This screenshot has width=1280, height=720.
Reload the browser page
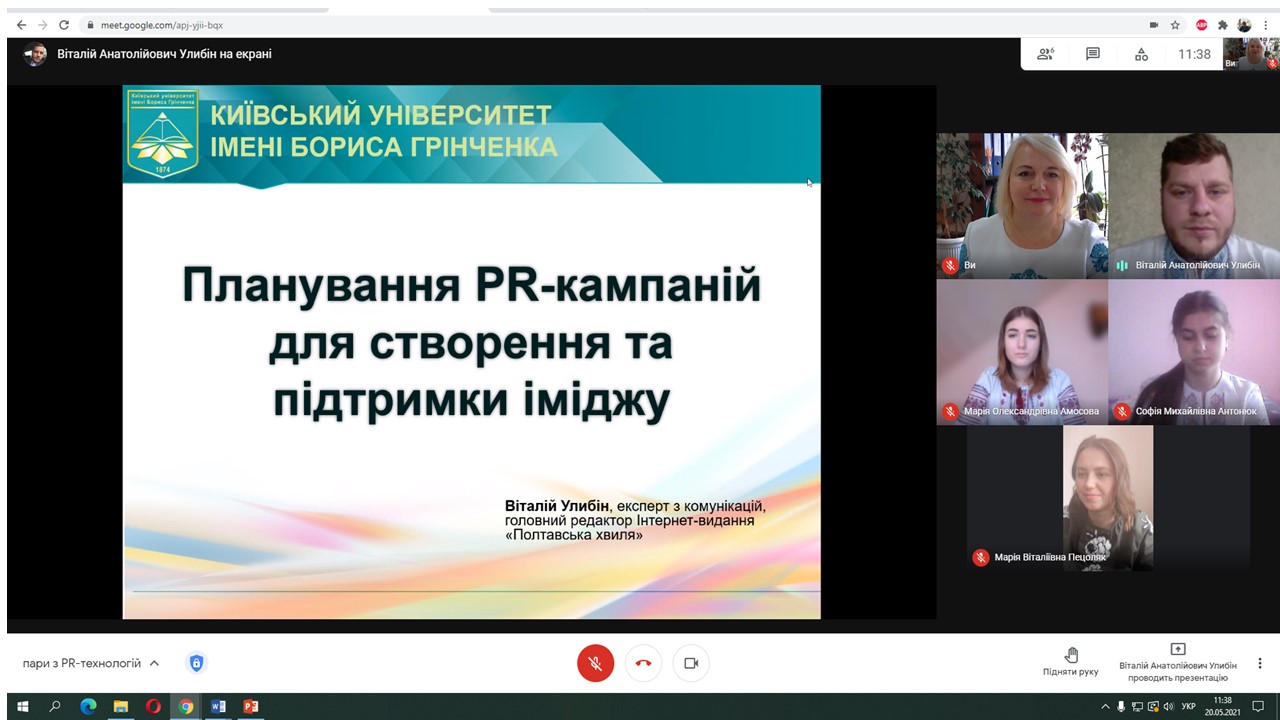coord(64,25)
